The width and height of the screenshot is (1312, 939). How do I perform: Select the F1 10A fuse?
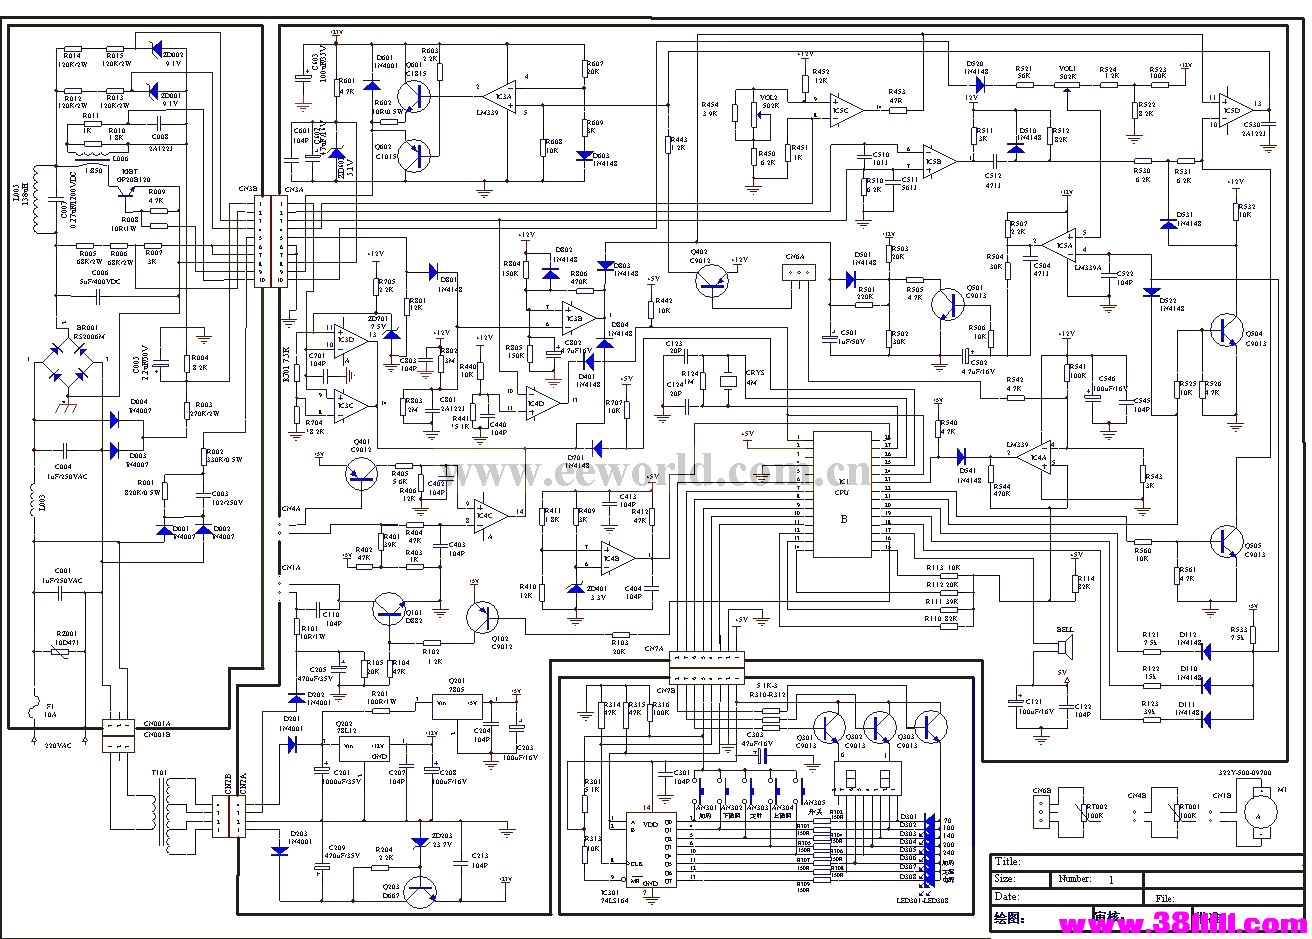click(x=33, y=704)
